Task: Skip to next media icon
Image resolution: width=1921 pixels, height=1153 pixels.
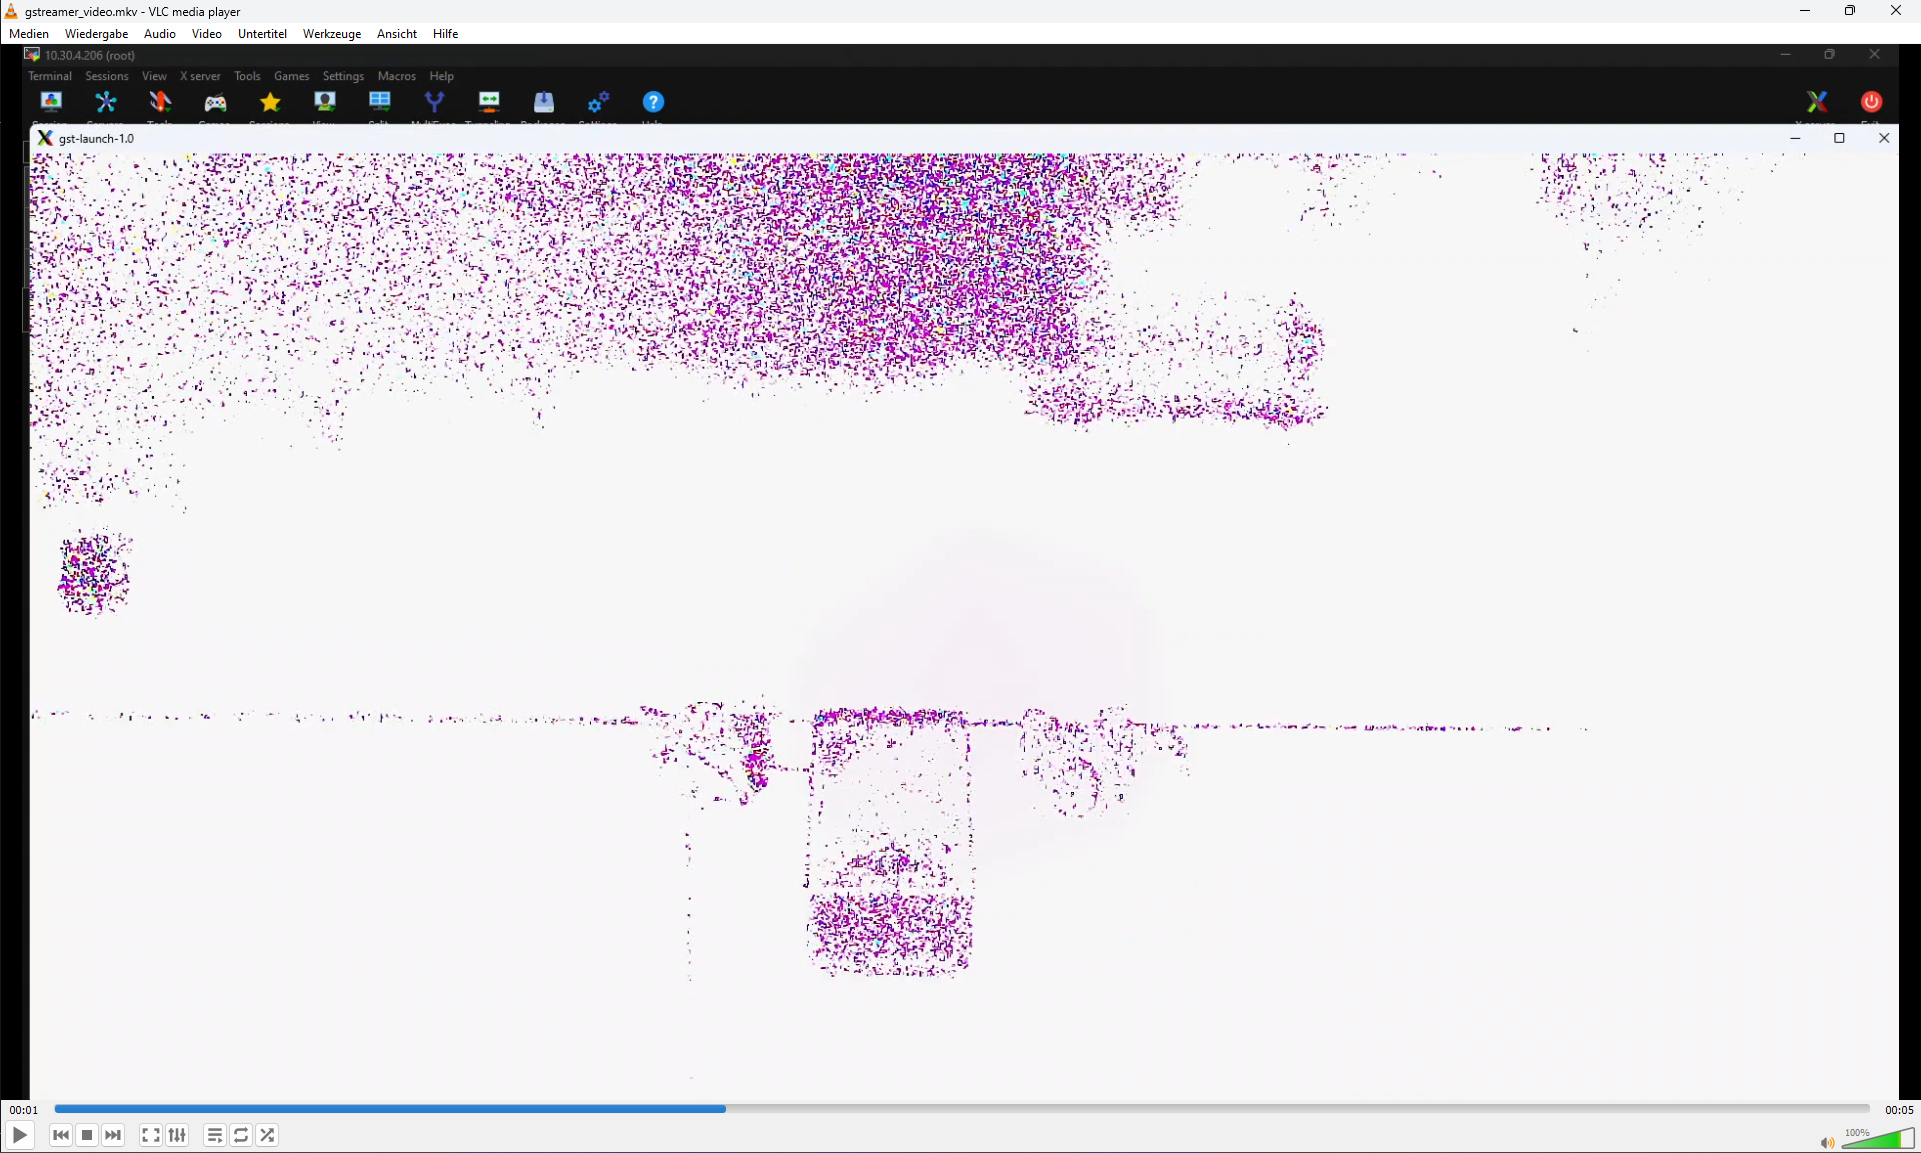Action: coord(113,1135)
